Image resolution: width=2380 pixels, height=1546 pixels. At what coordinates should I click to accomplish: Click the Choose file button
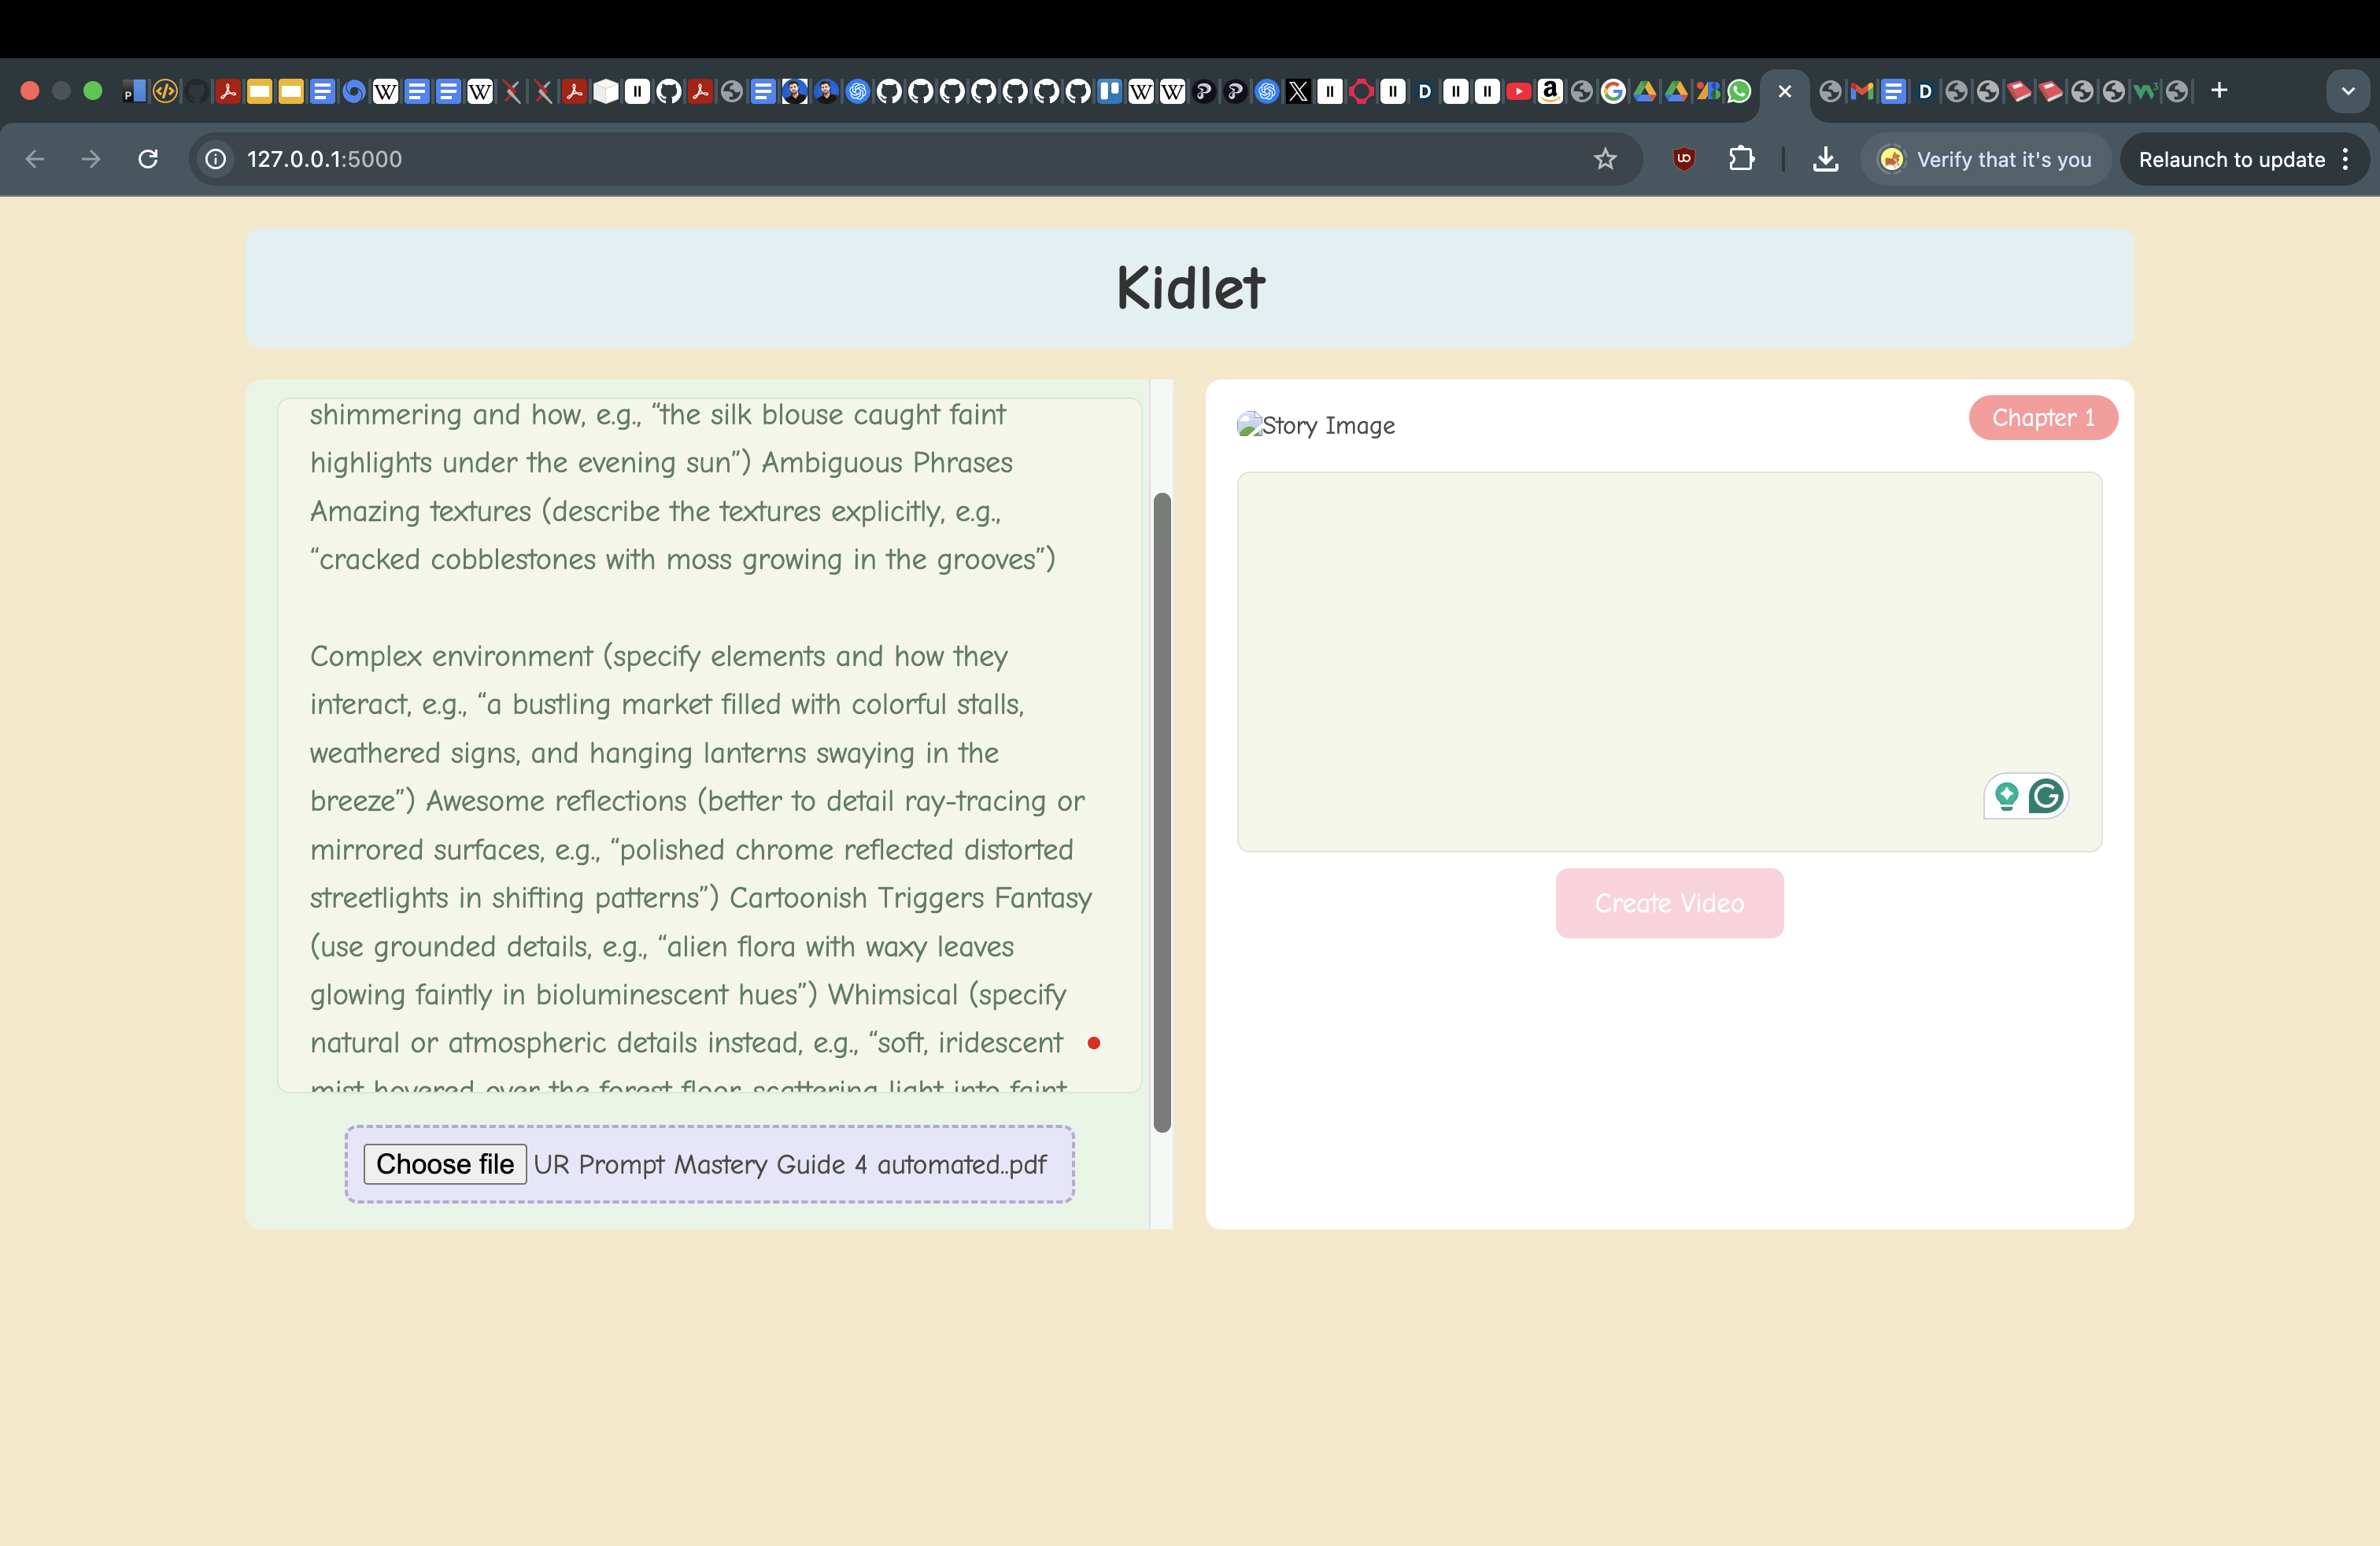point(445,1164)
